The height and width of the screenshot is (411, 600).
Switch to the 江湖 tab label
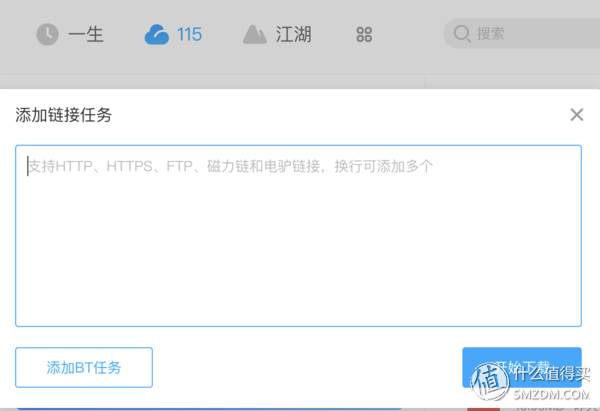(293, 34)
